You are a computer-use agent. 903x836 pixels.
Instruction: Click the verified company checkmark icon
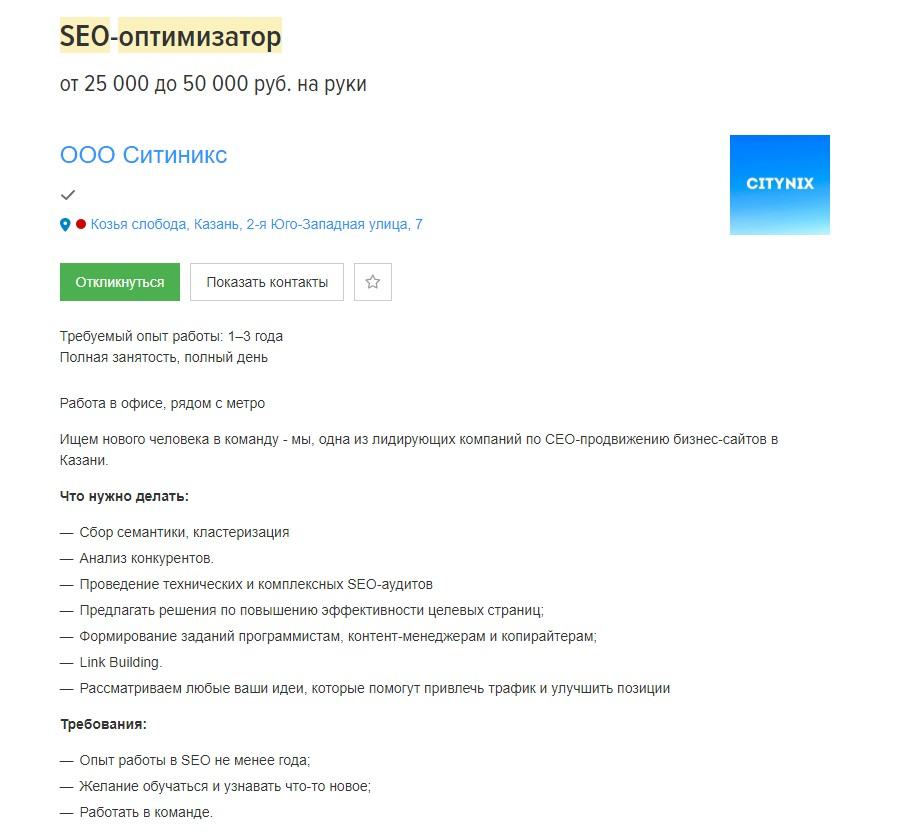tap(68, 195)
